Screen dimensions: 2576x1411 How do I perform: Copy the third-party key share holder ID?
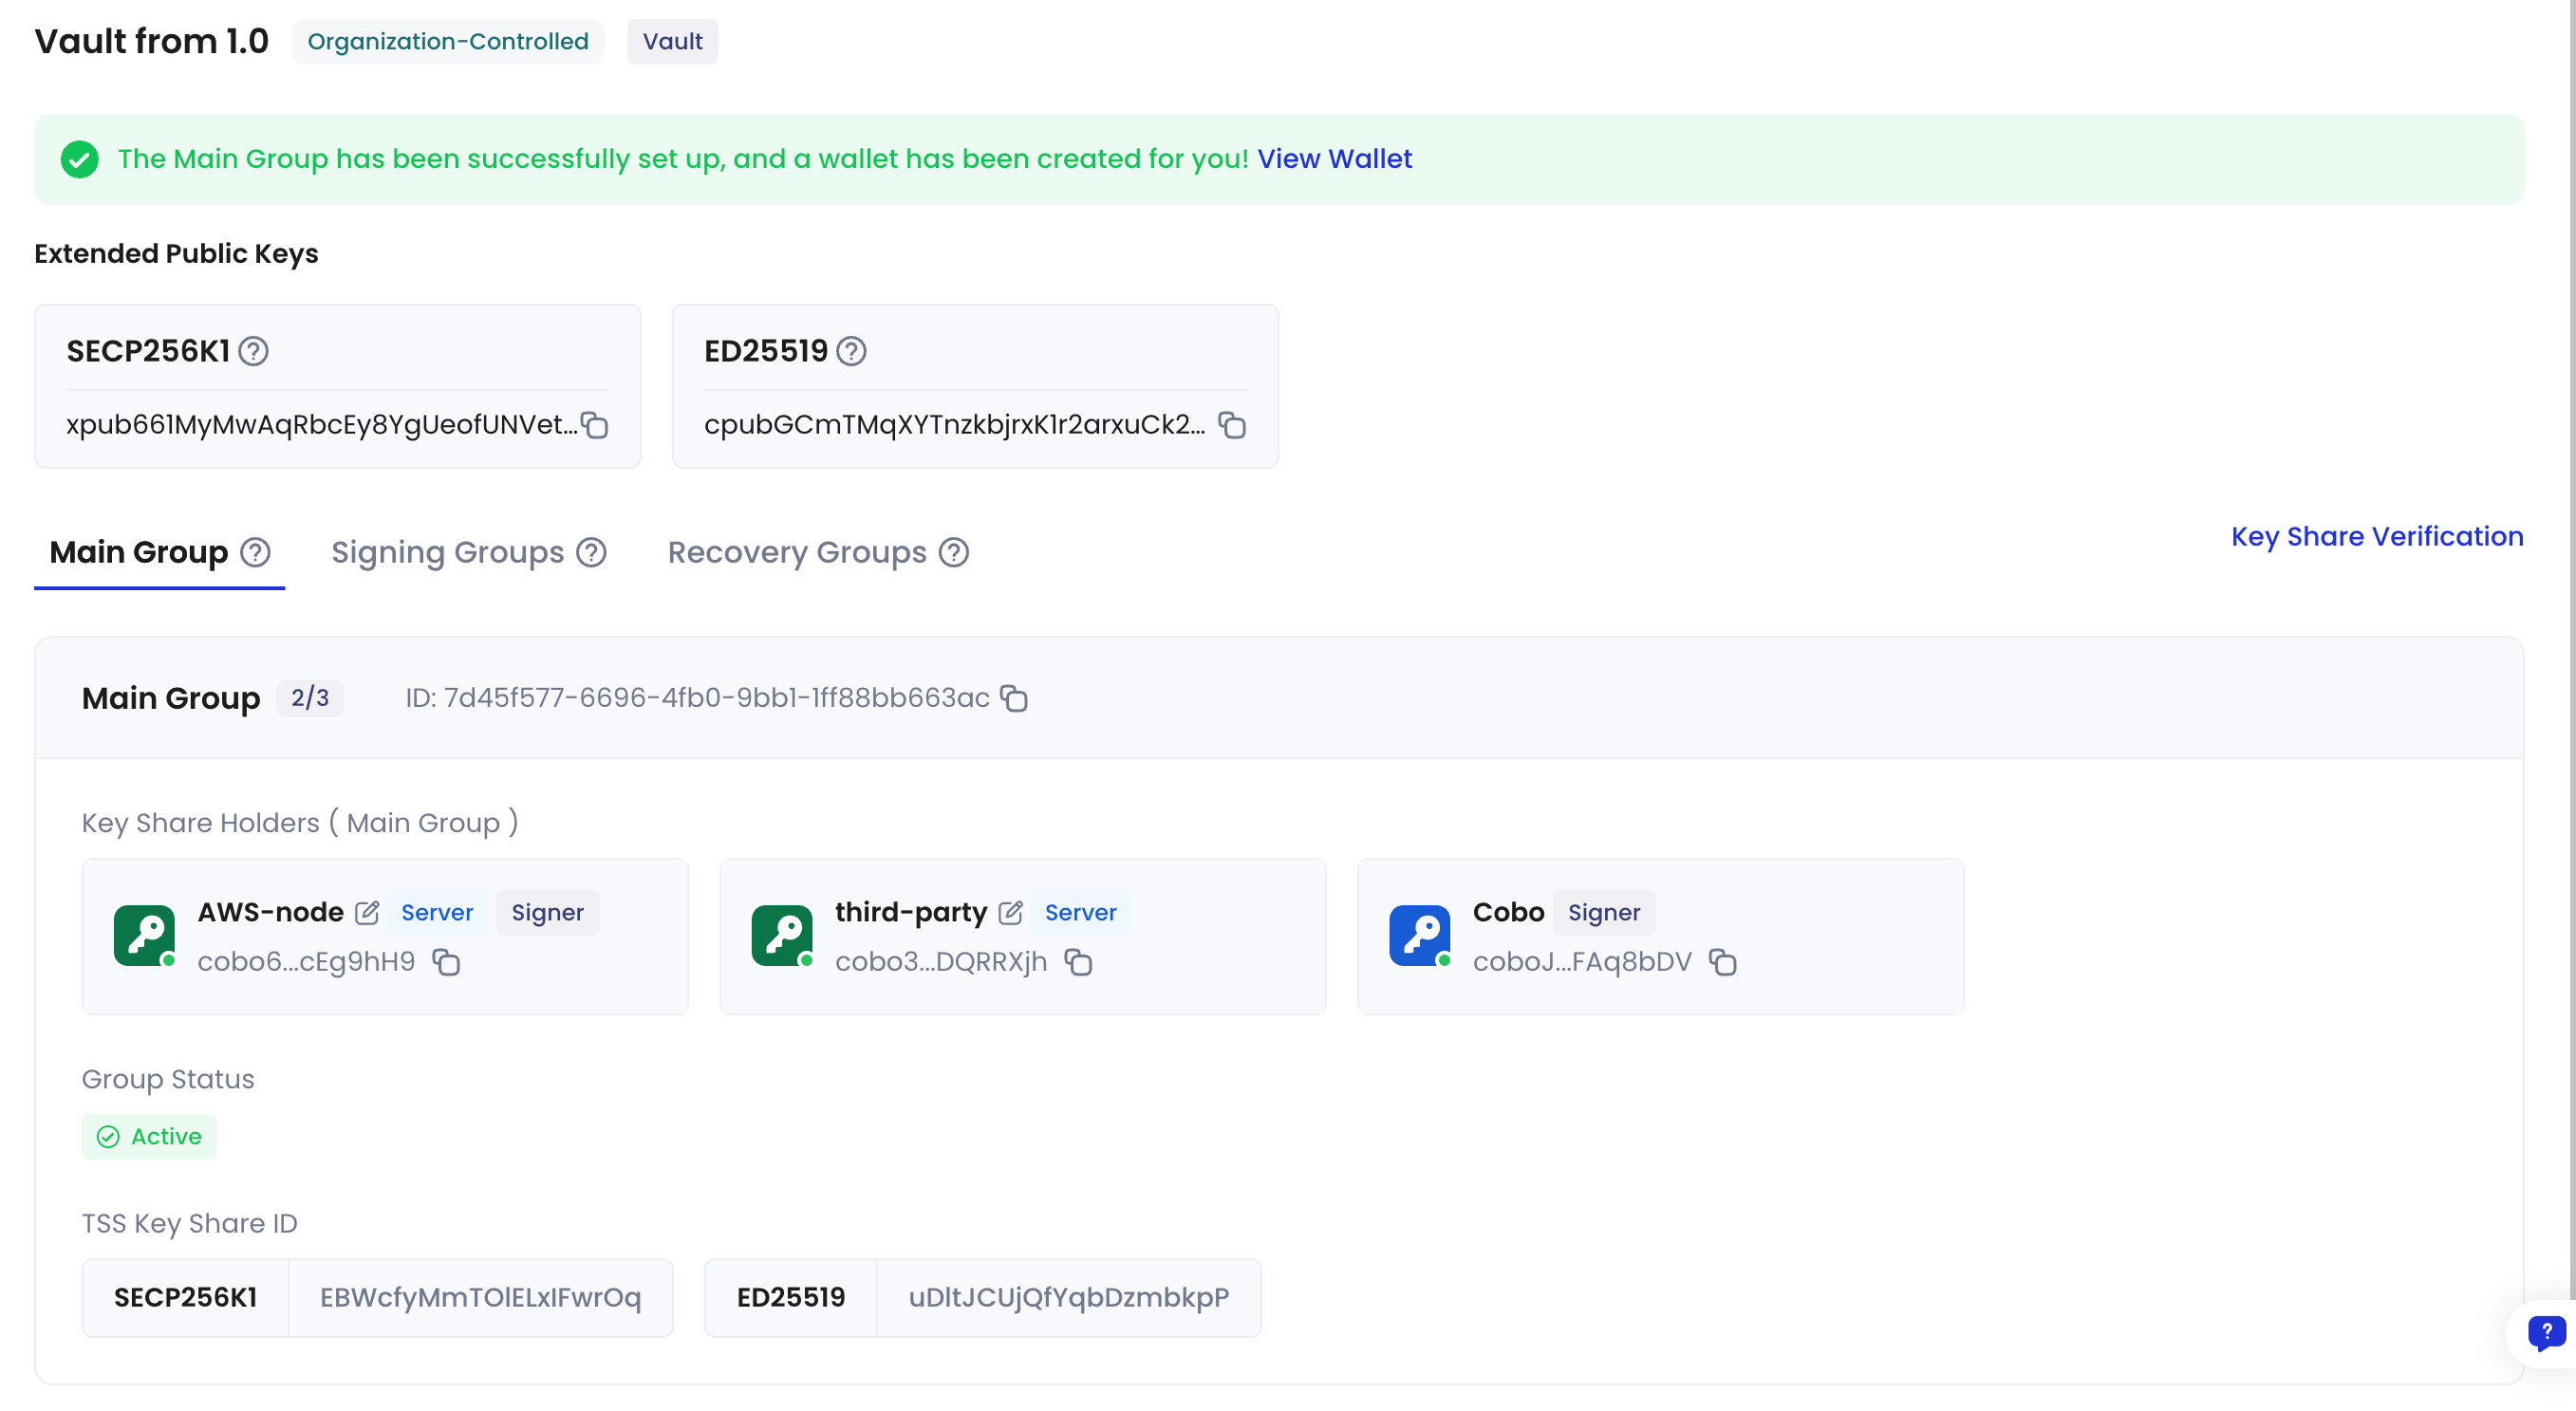[x=1080, y=962]
